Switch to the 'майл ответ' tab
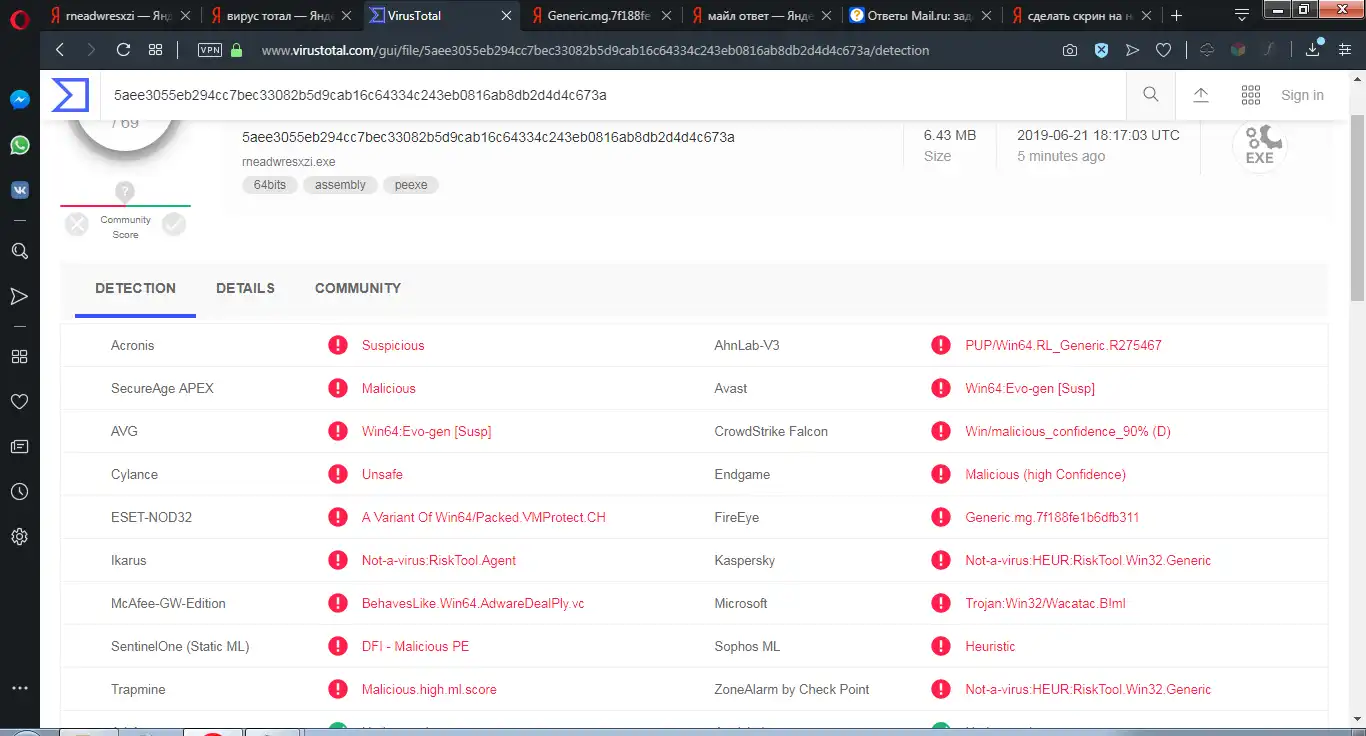 point(750,16)
